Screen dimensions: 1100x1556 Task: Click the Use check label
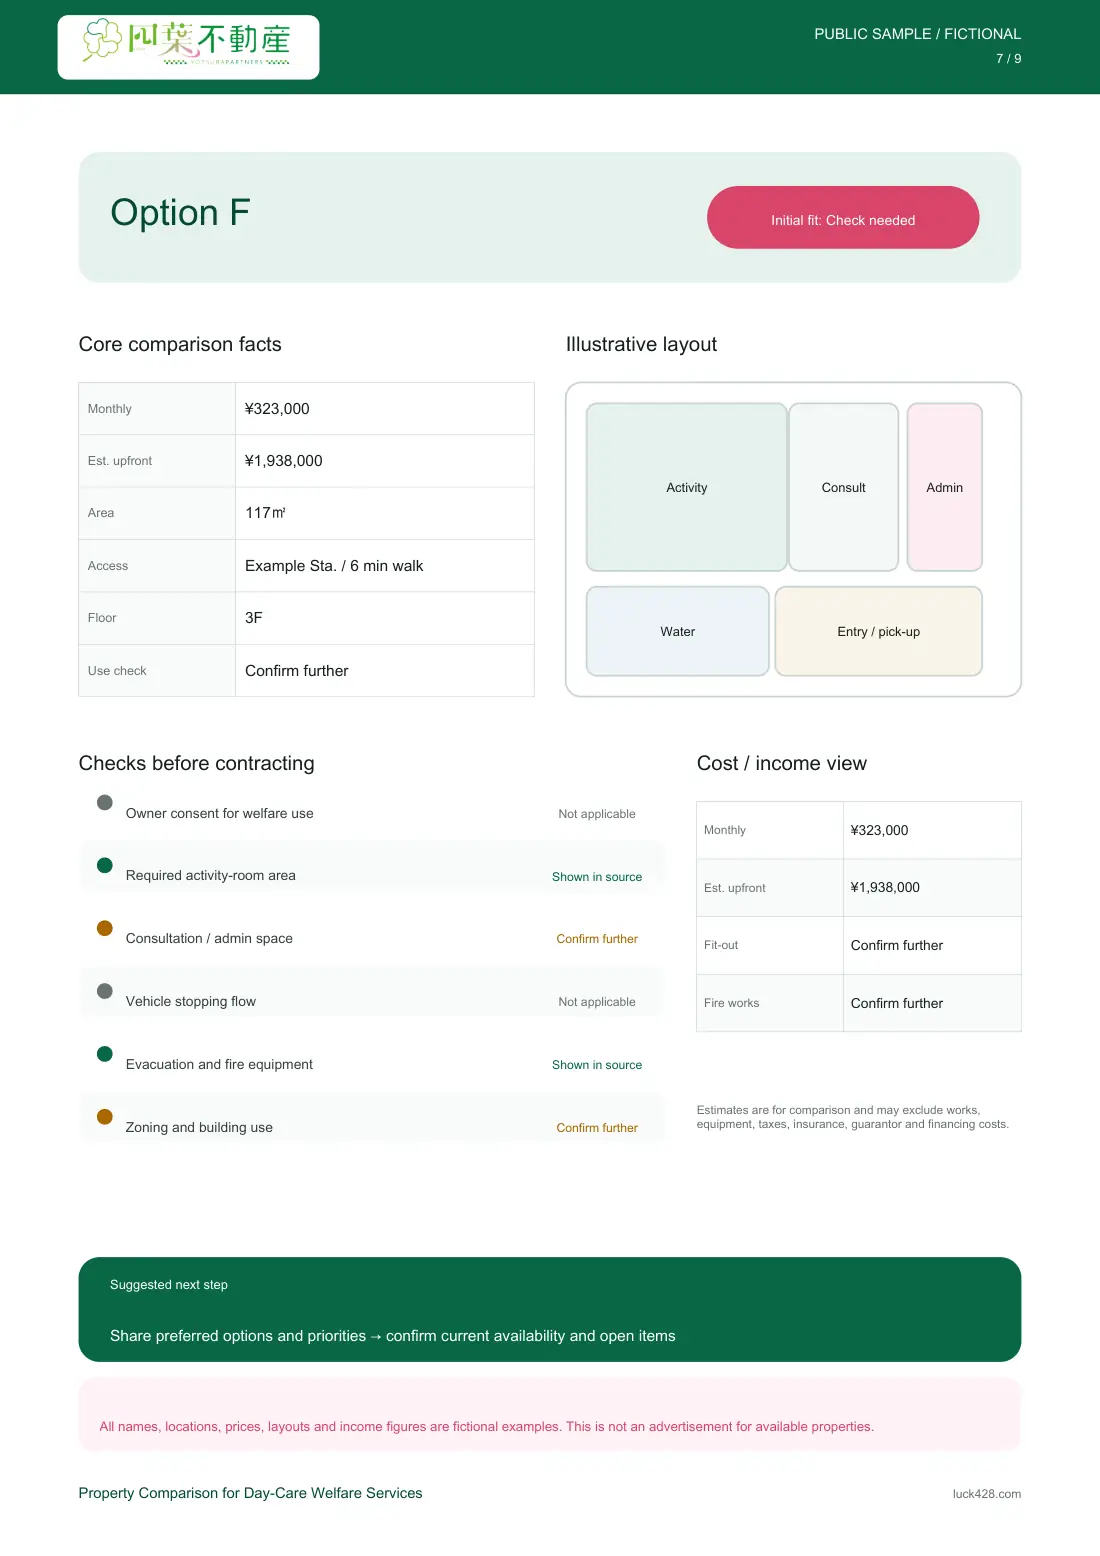coord(117,671)
